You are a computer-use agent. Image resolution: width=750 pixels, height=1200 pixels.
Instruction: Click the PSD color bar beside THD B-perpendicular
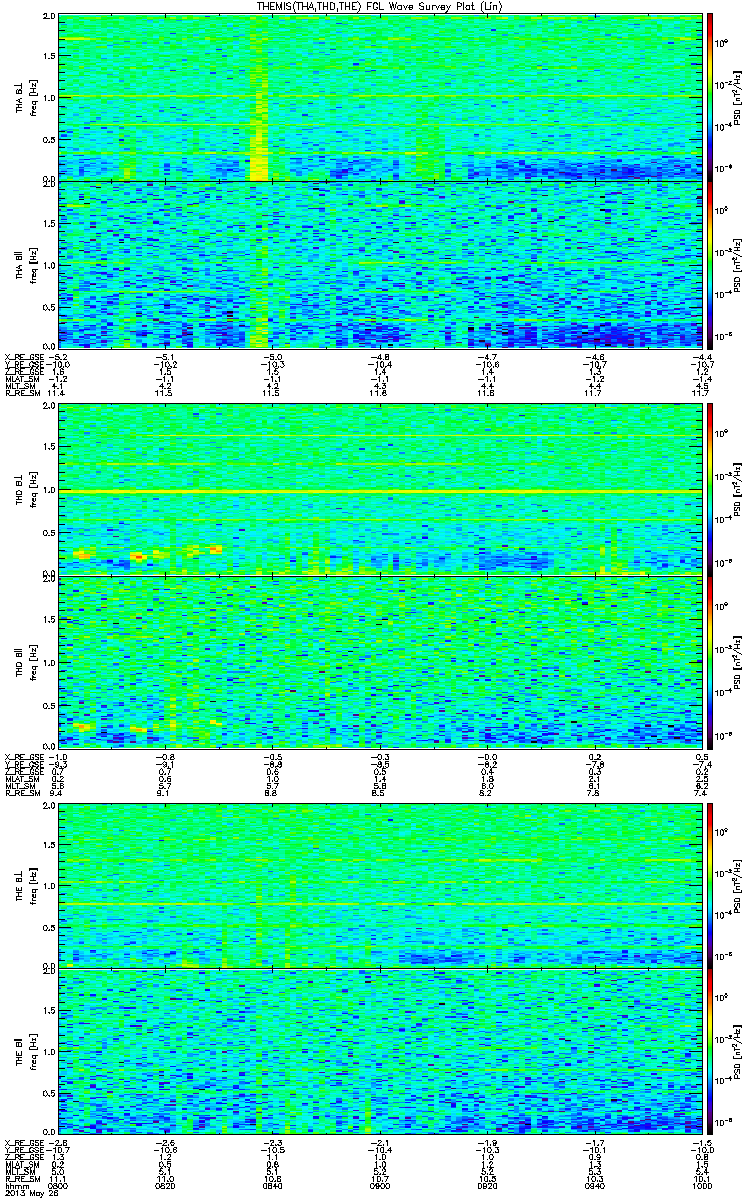click(710, 491)
